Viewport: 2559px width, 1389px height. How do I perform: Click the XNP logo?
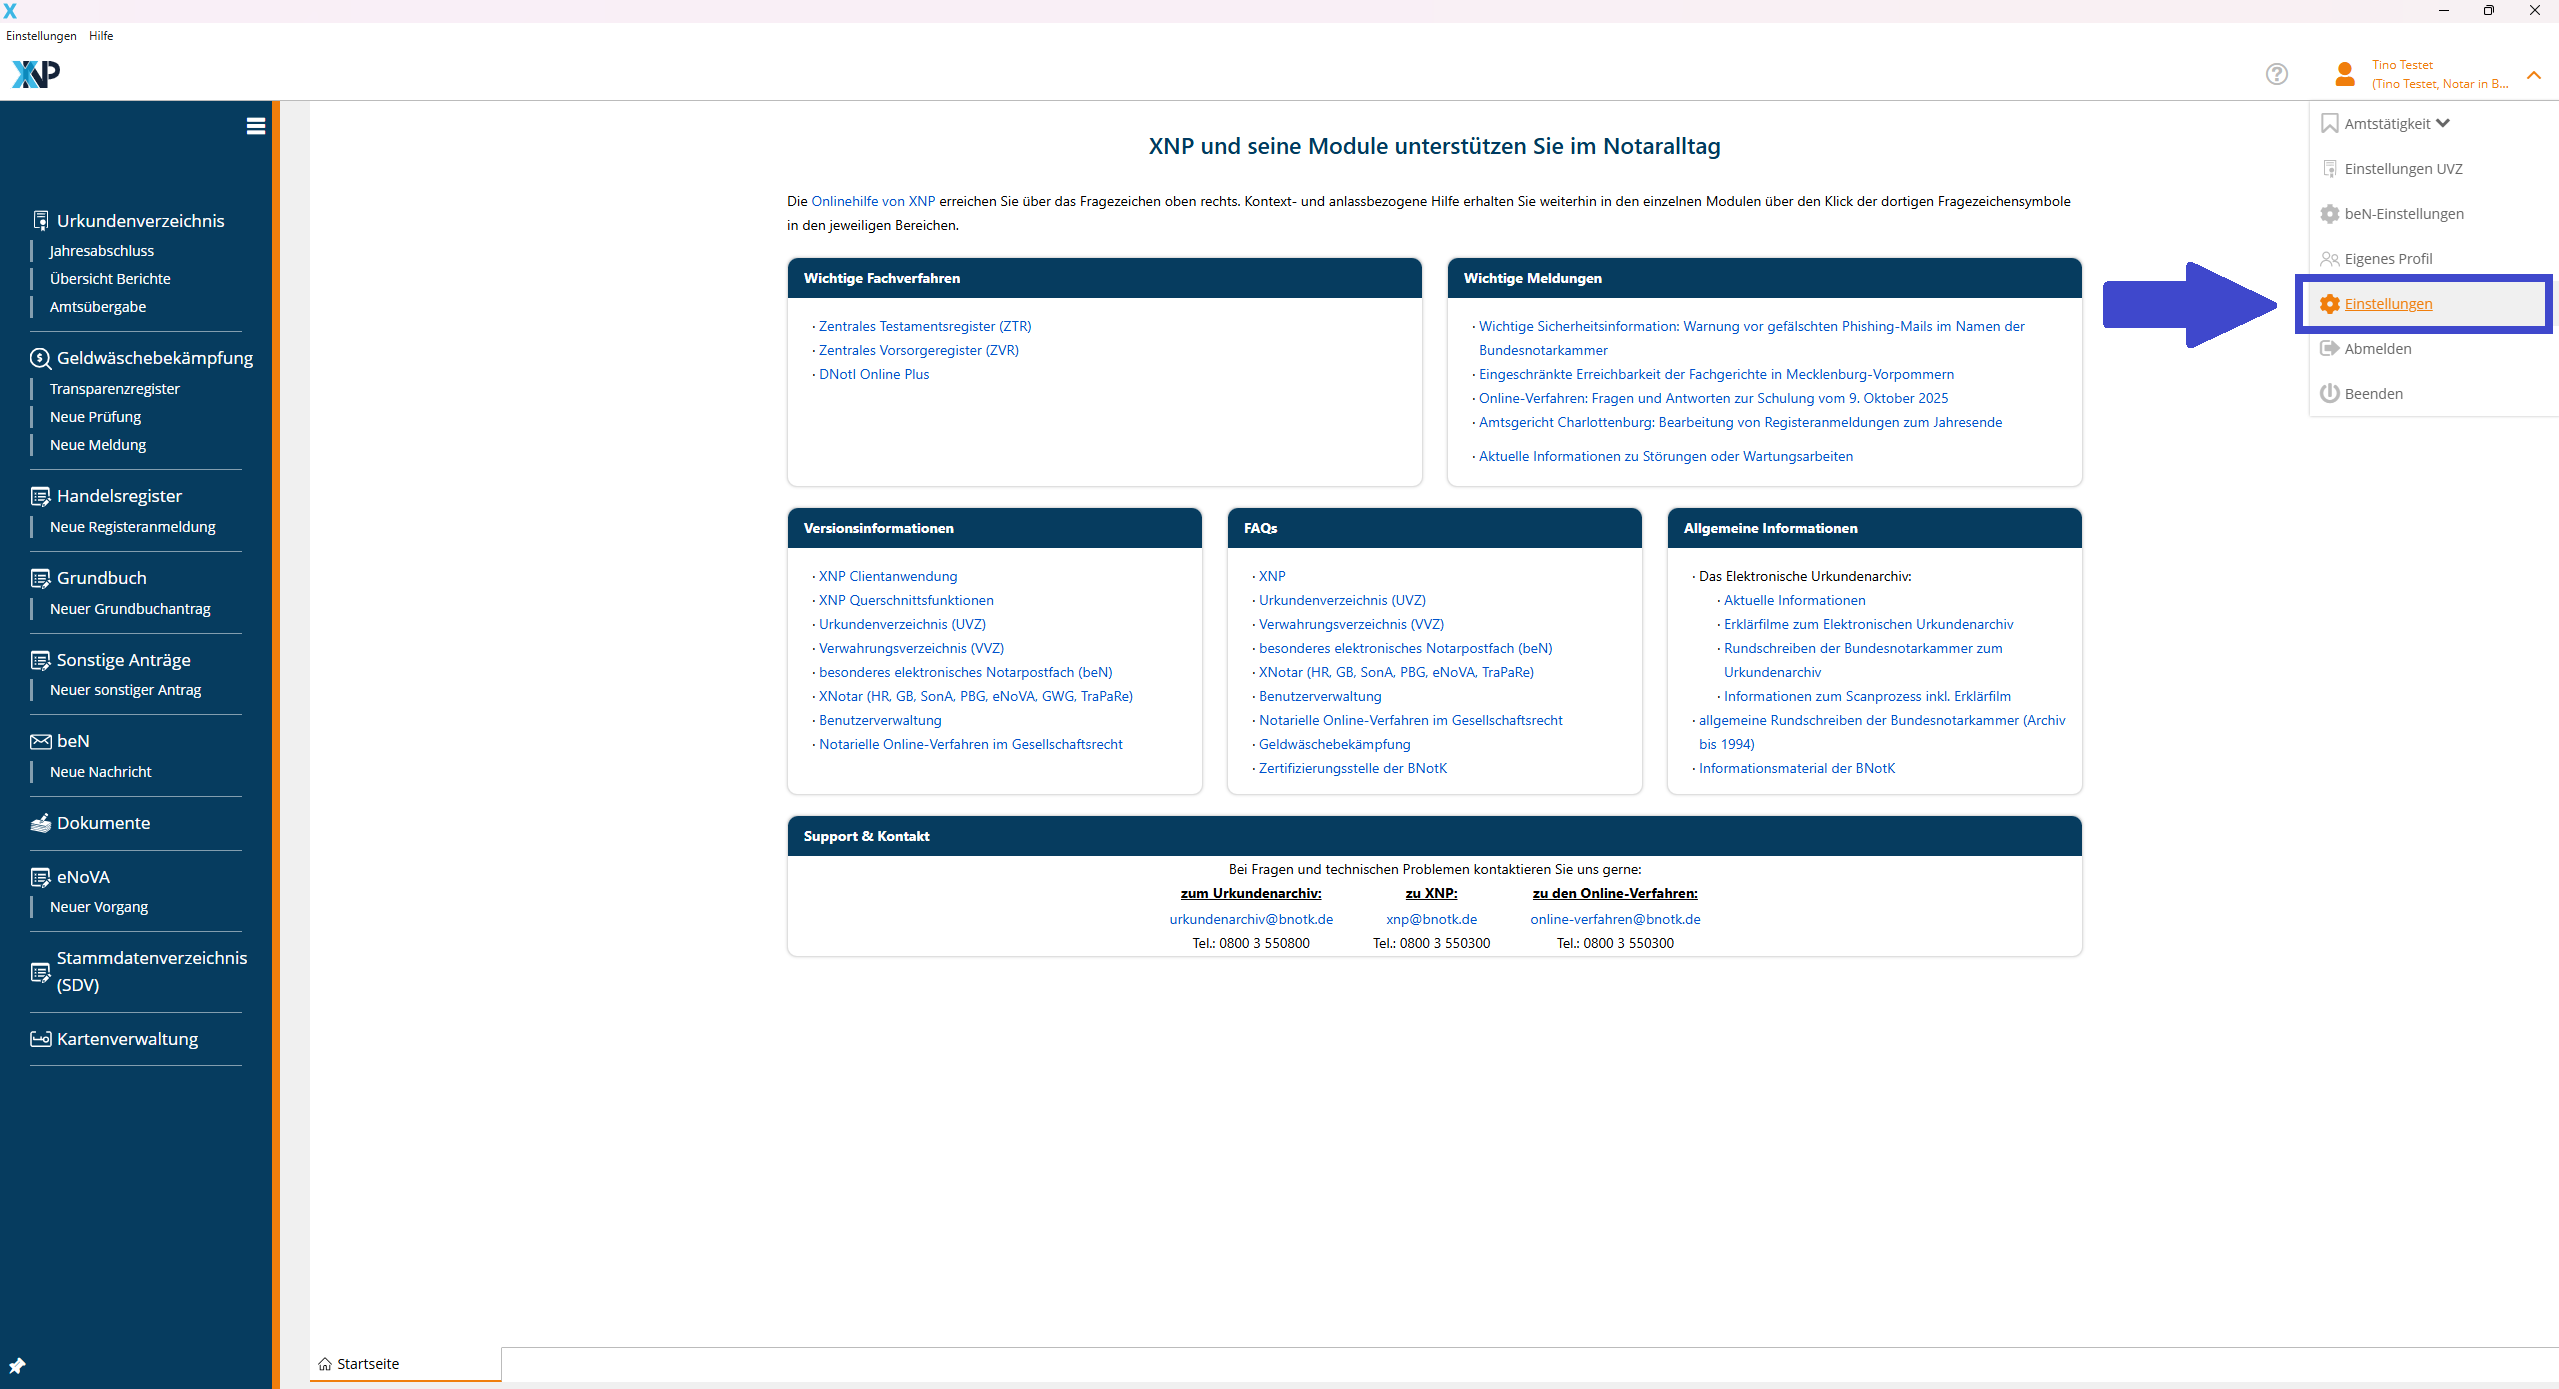pyautogui.click(x=36, y=74)
